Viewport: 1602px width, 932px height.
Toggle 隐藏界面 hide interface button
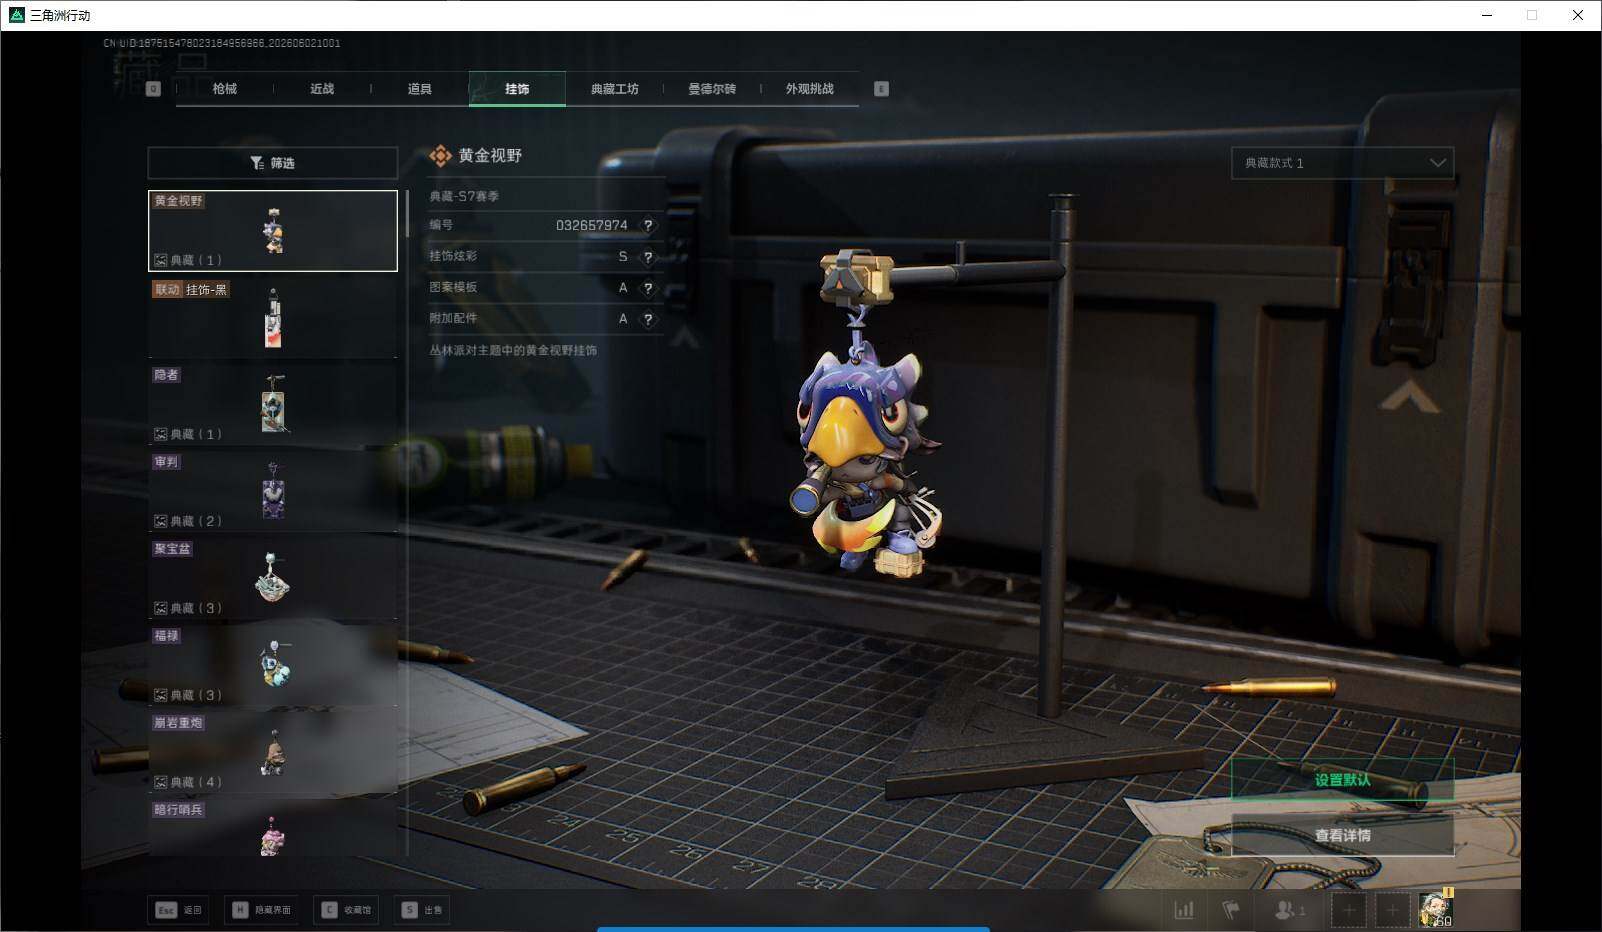261,910
